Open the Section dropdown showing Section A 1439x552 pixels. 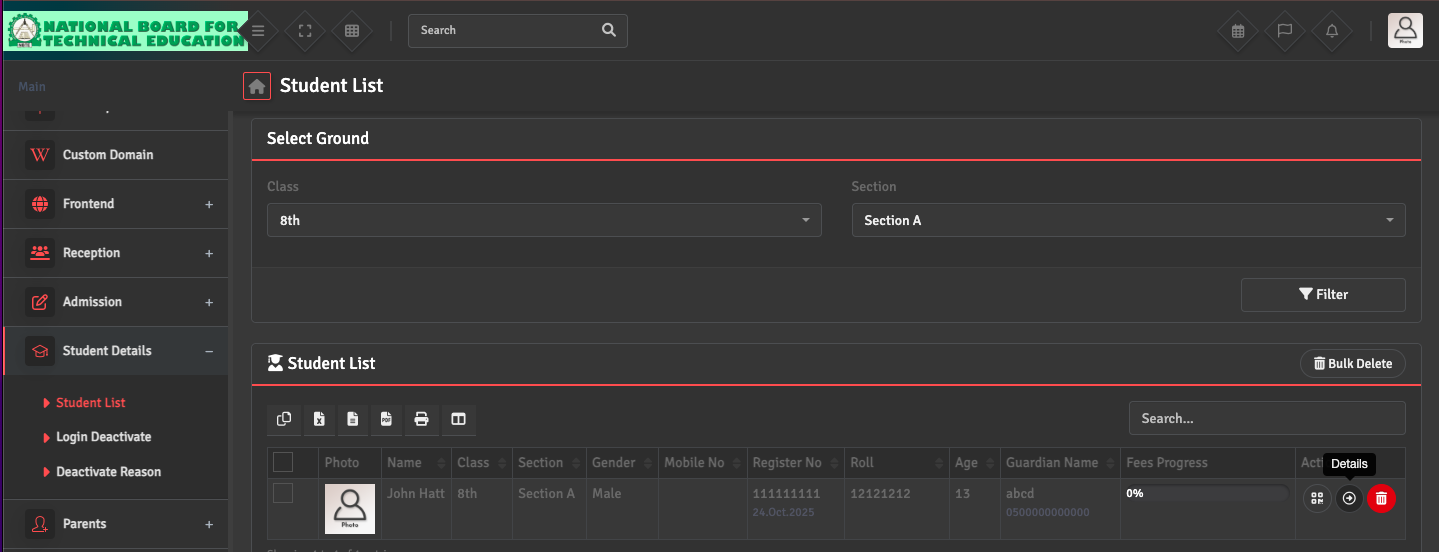tap(1128, 220)
